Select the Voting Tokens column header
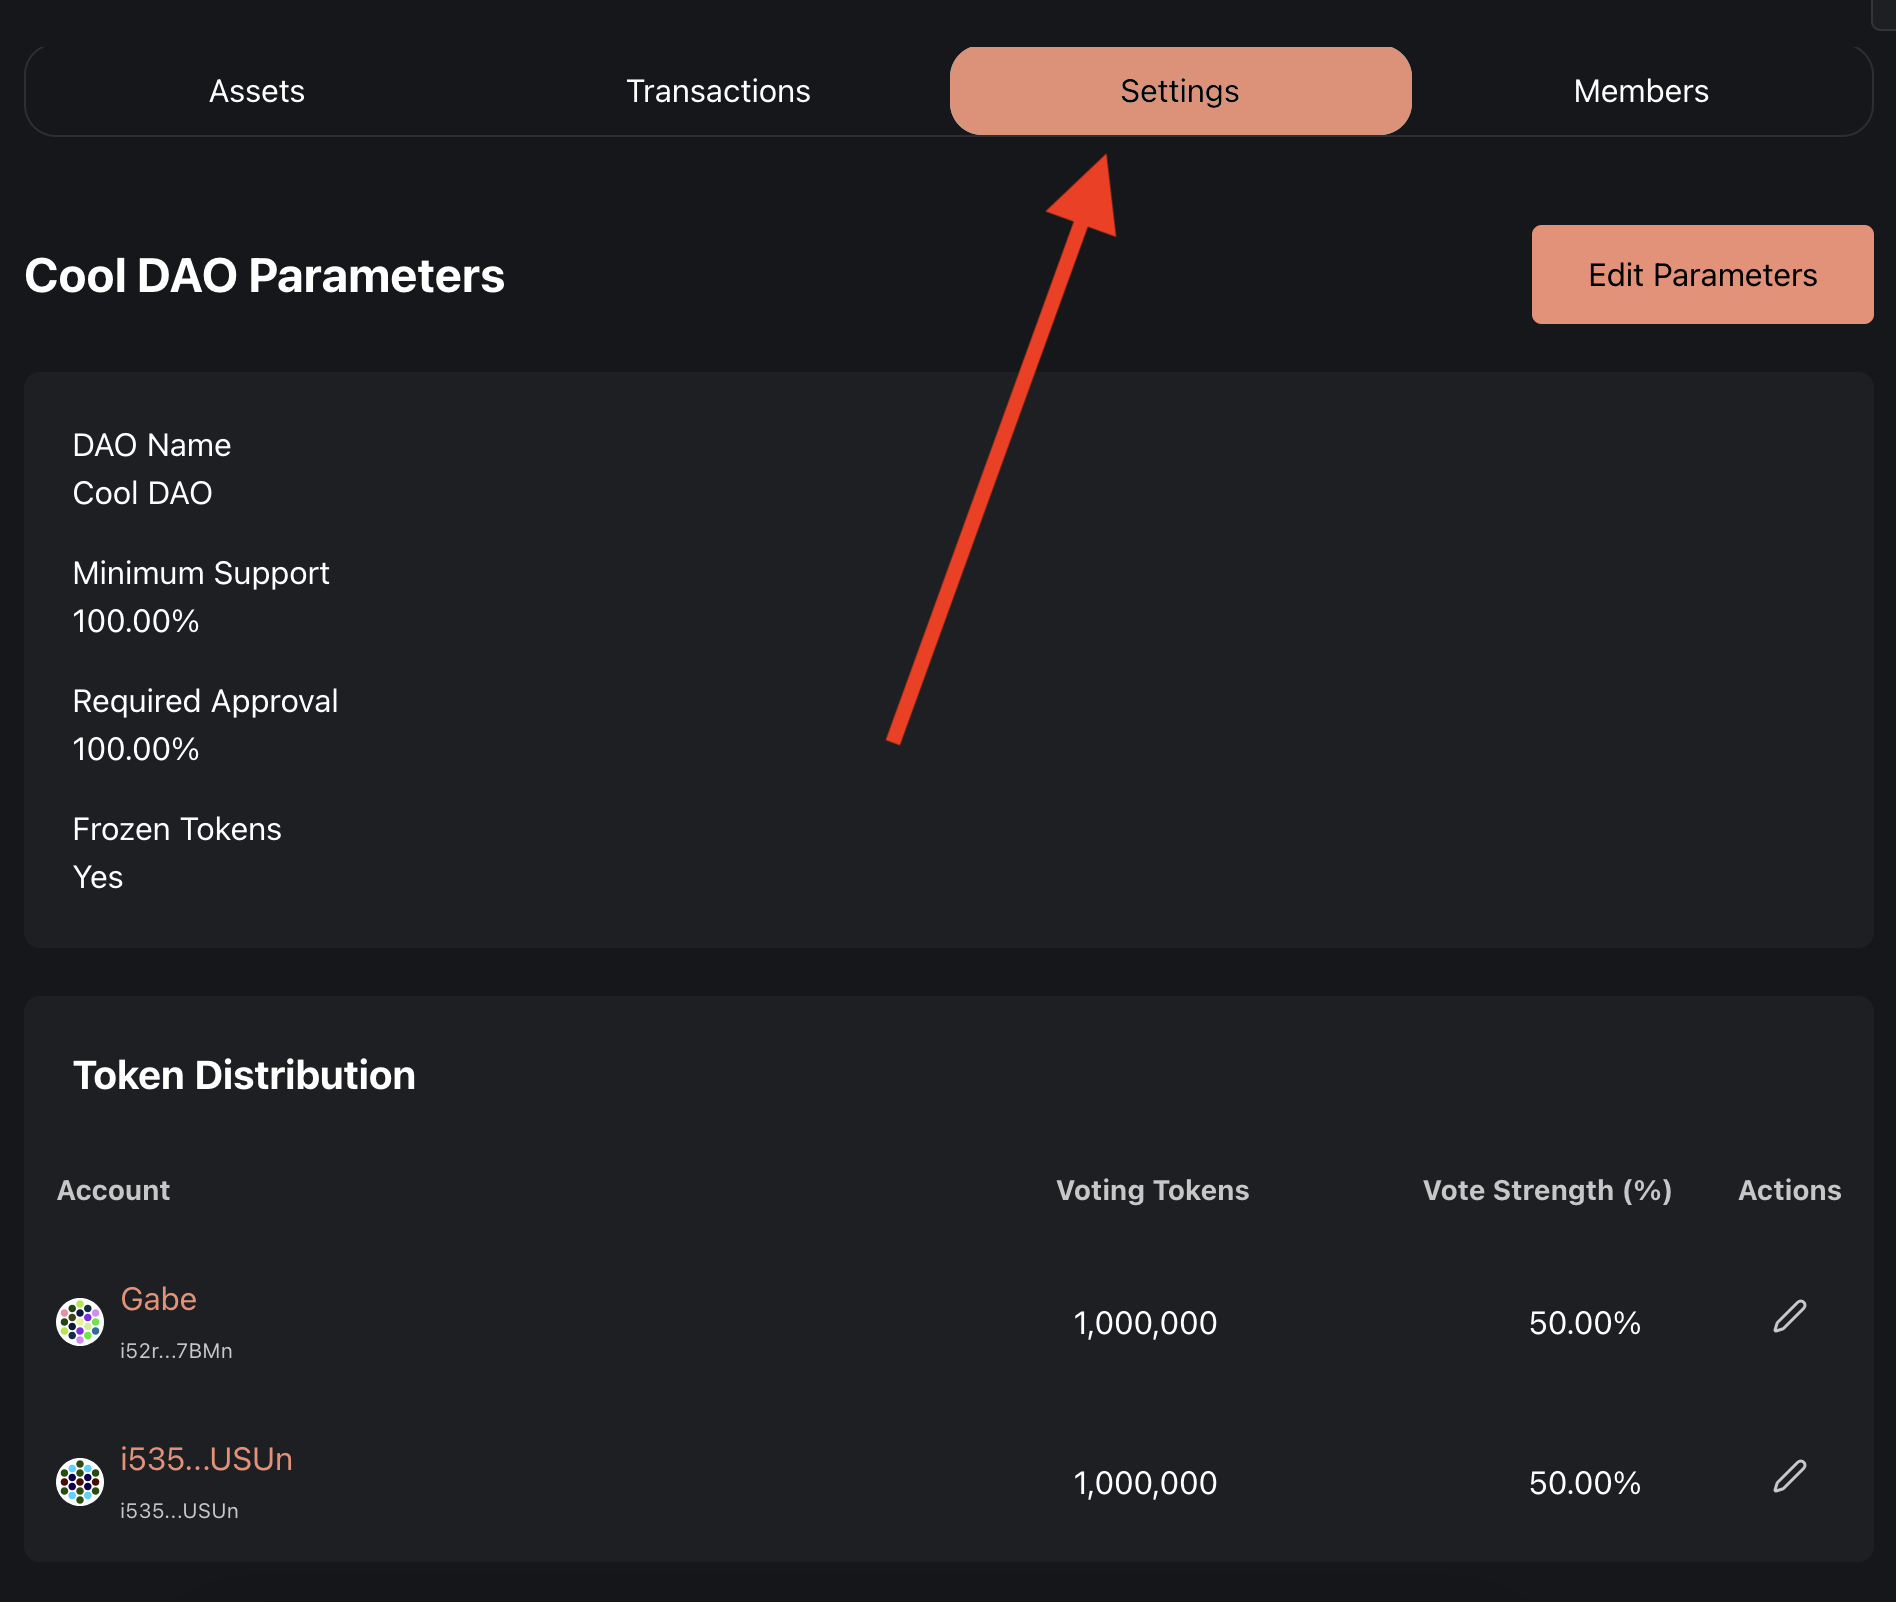 point(1152,1190)
